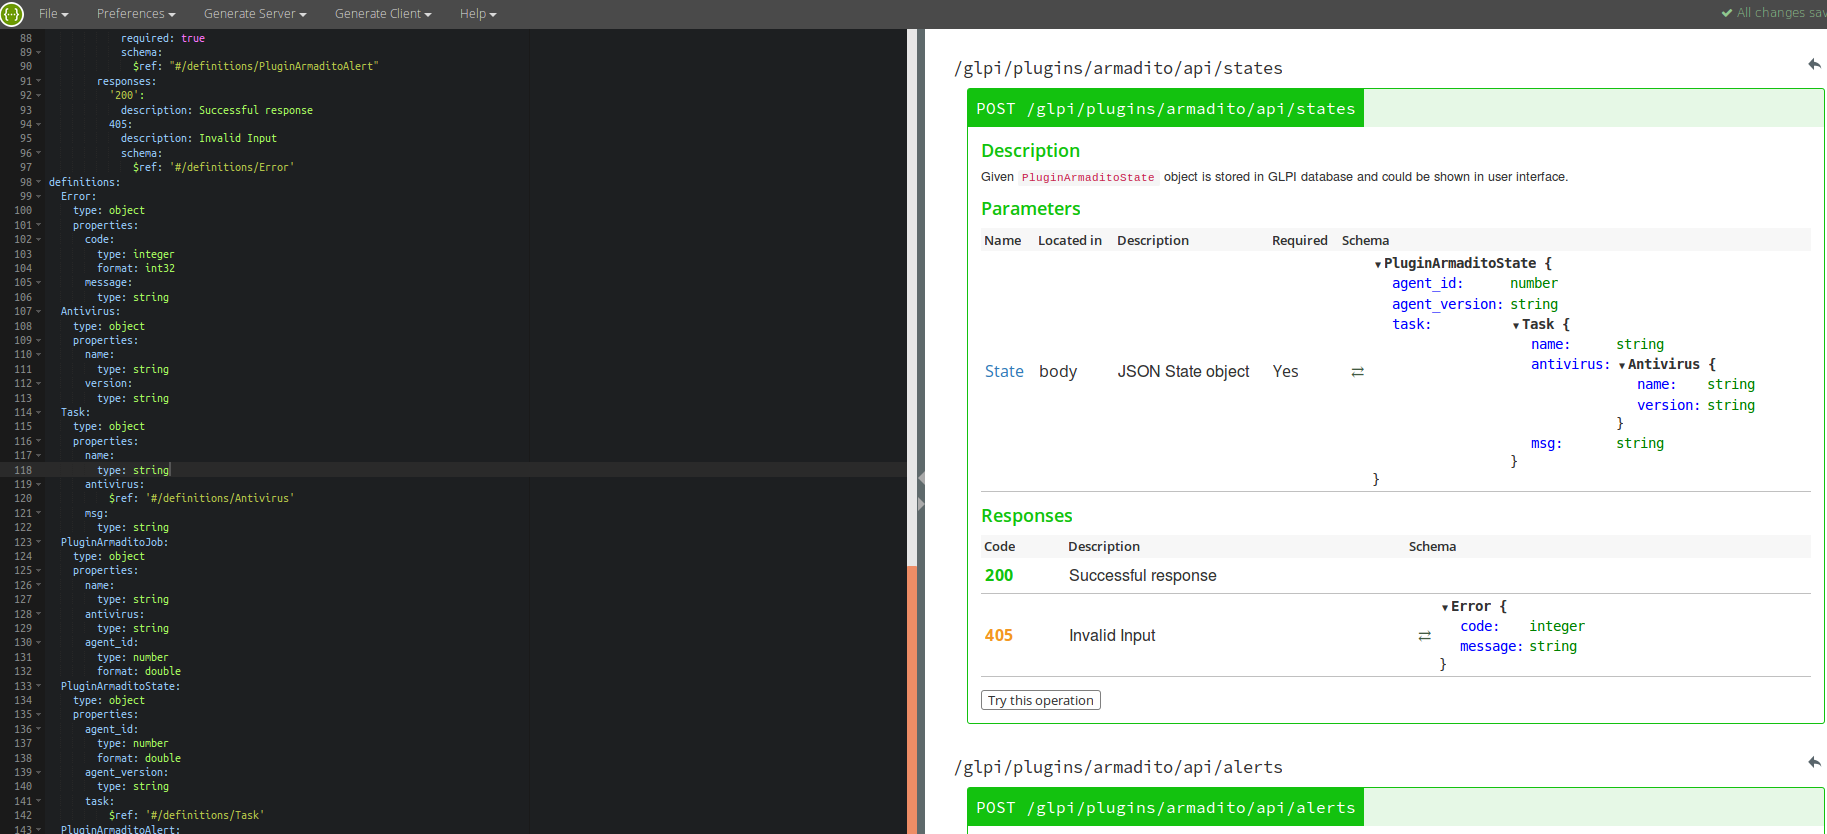This screenshot has width=1827, height=834.
Task: Click the /glpi/plugins/armadito/api/alerts path heading
Action: click(1118, 767)
